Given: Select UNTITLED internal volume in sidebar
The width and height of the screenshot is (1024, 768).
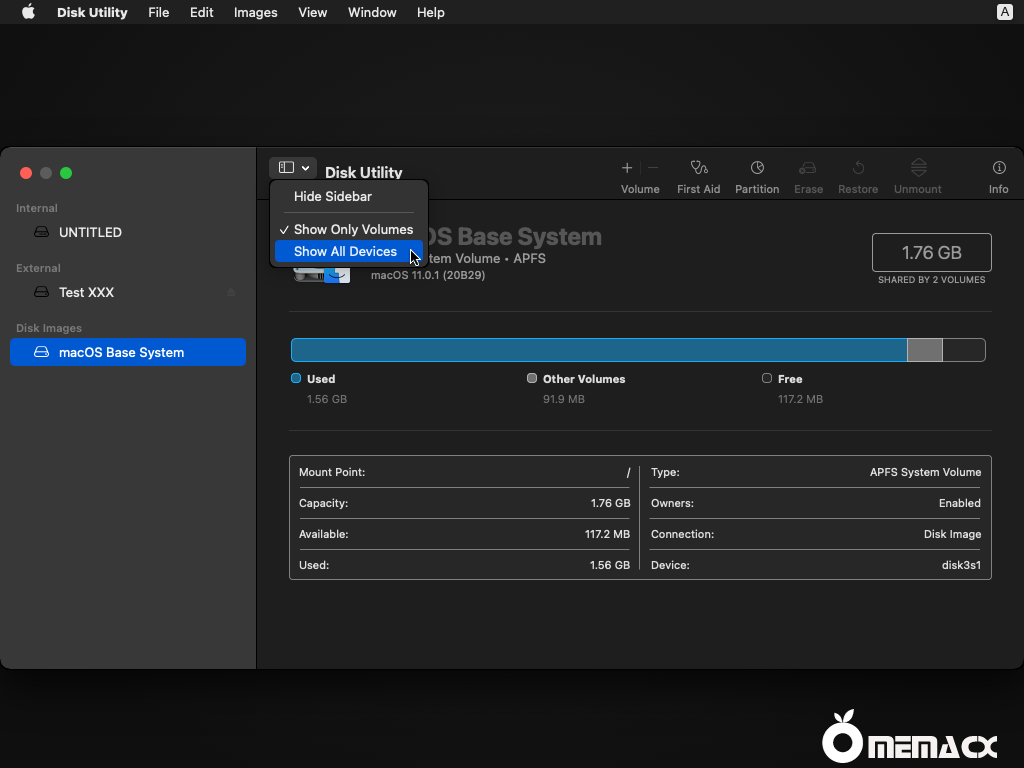Looking at the screenshot, I should click(90, 232).
